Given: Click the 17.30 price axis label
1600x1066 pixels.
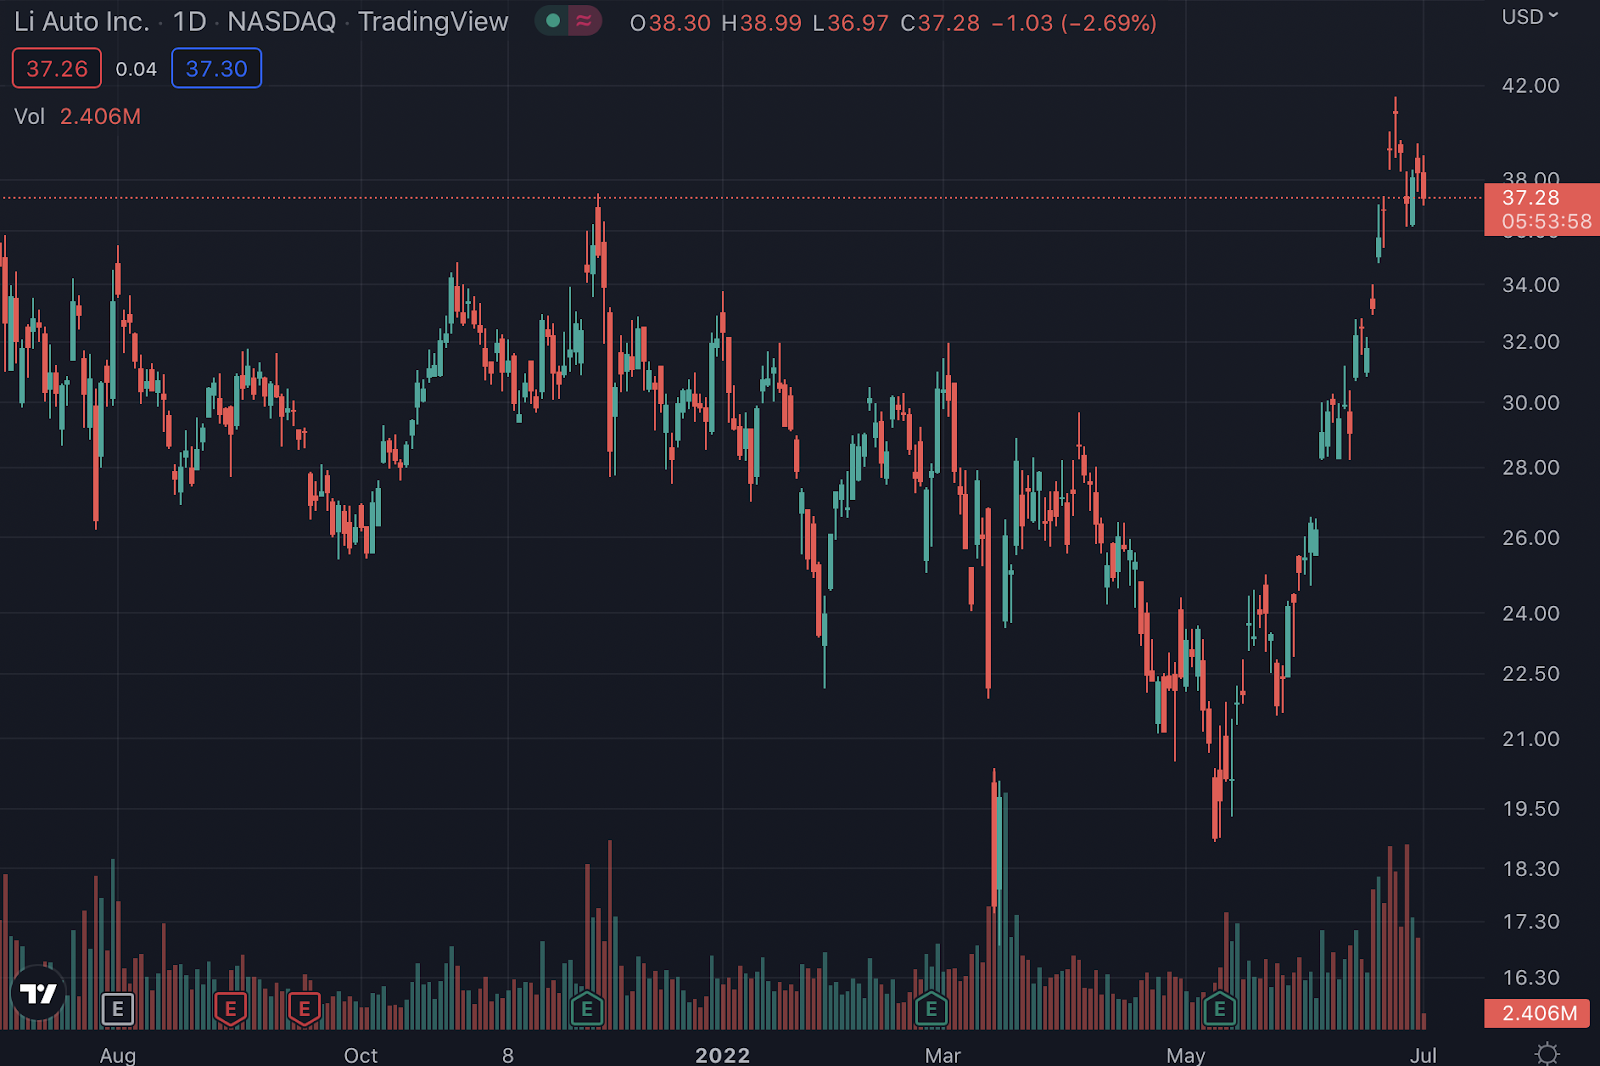Looking at the screenshot, I should click(x=1530, y=922).
